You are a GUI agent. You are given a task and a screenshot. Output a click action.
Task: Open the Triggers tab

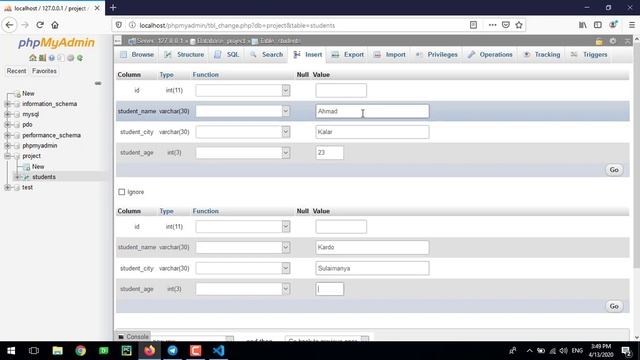589,54
